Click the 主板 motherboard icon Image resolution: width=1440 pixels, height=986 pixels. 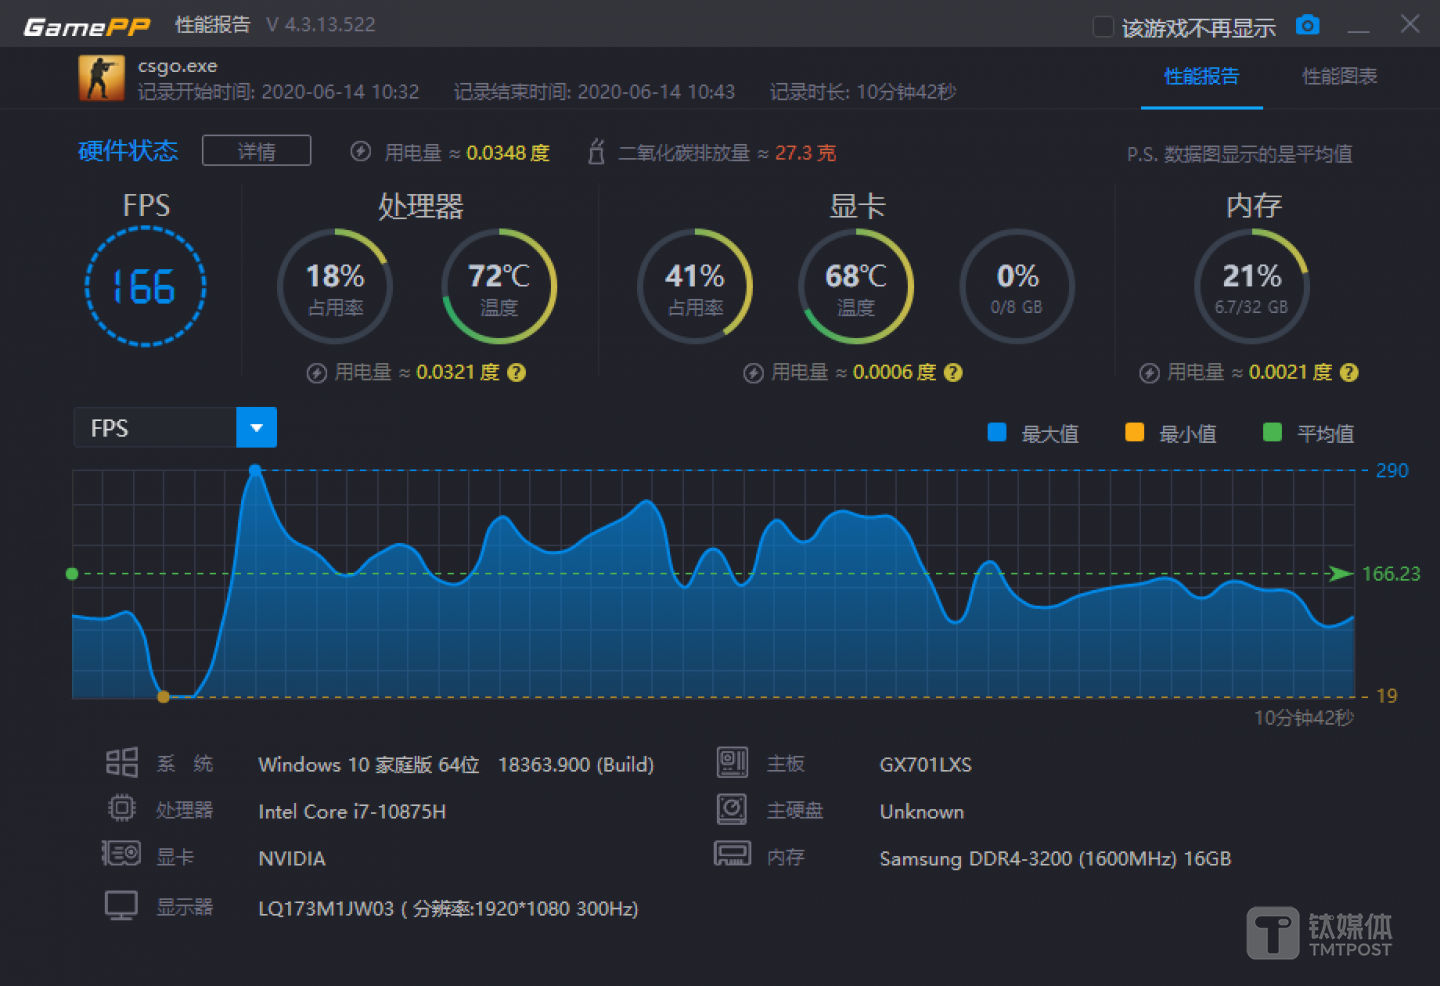[732, 762]
